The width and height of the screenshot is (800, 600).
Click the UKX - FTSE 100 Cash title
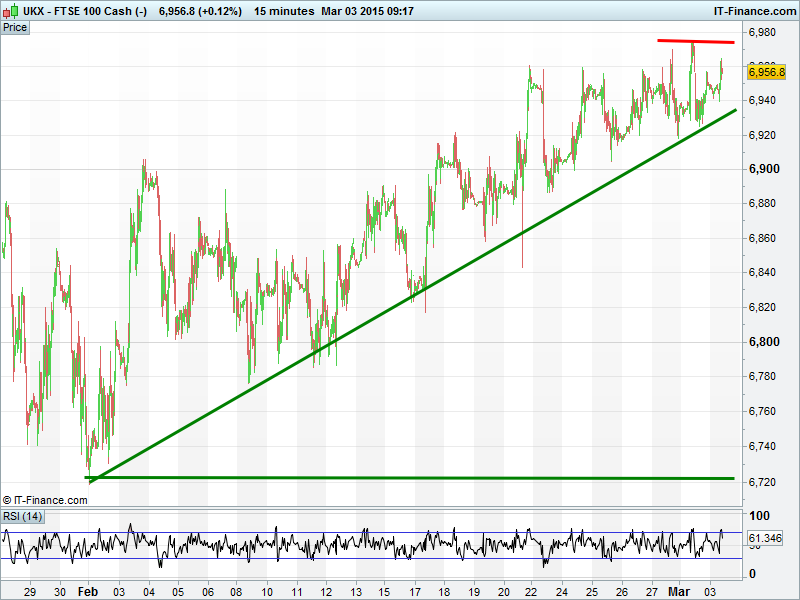point(84,10)
